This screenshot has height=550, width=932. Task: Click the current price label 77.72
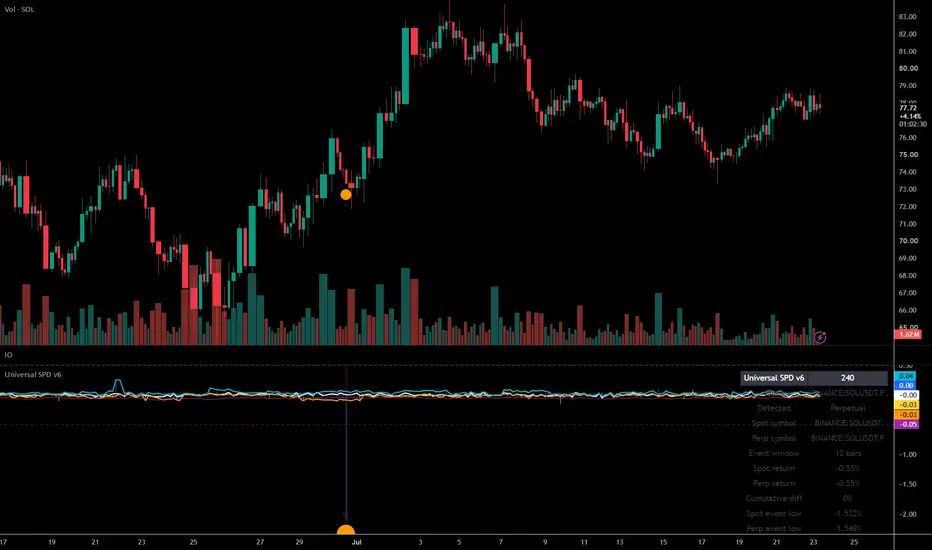tap(908, 108)
